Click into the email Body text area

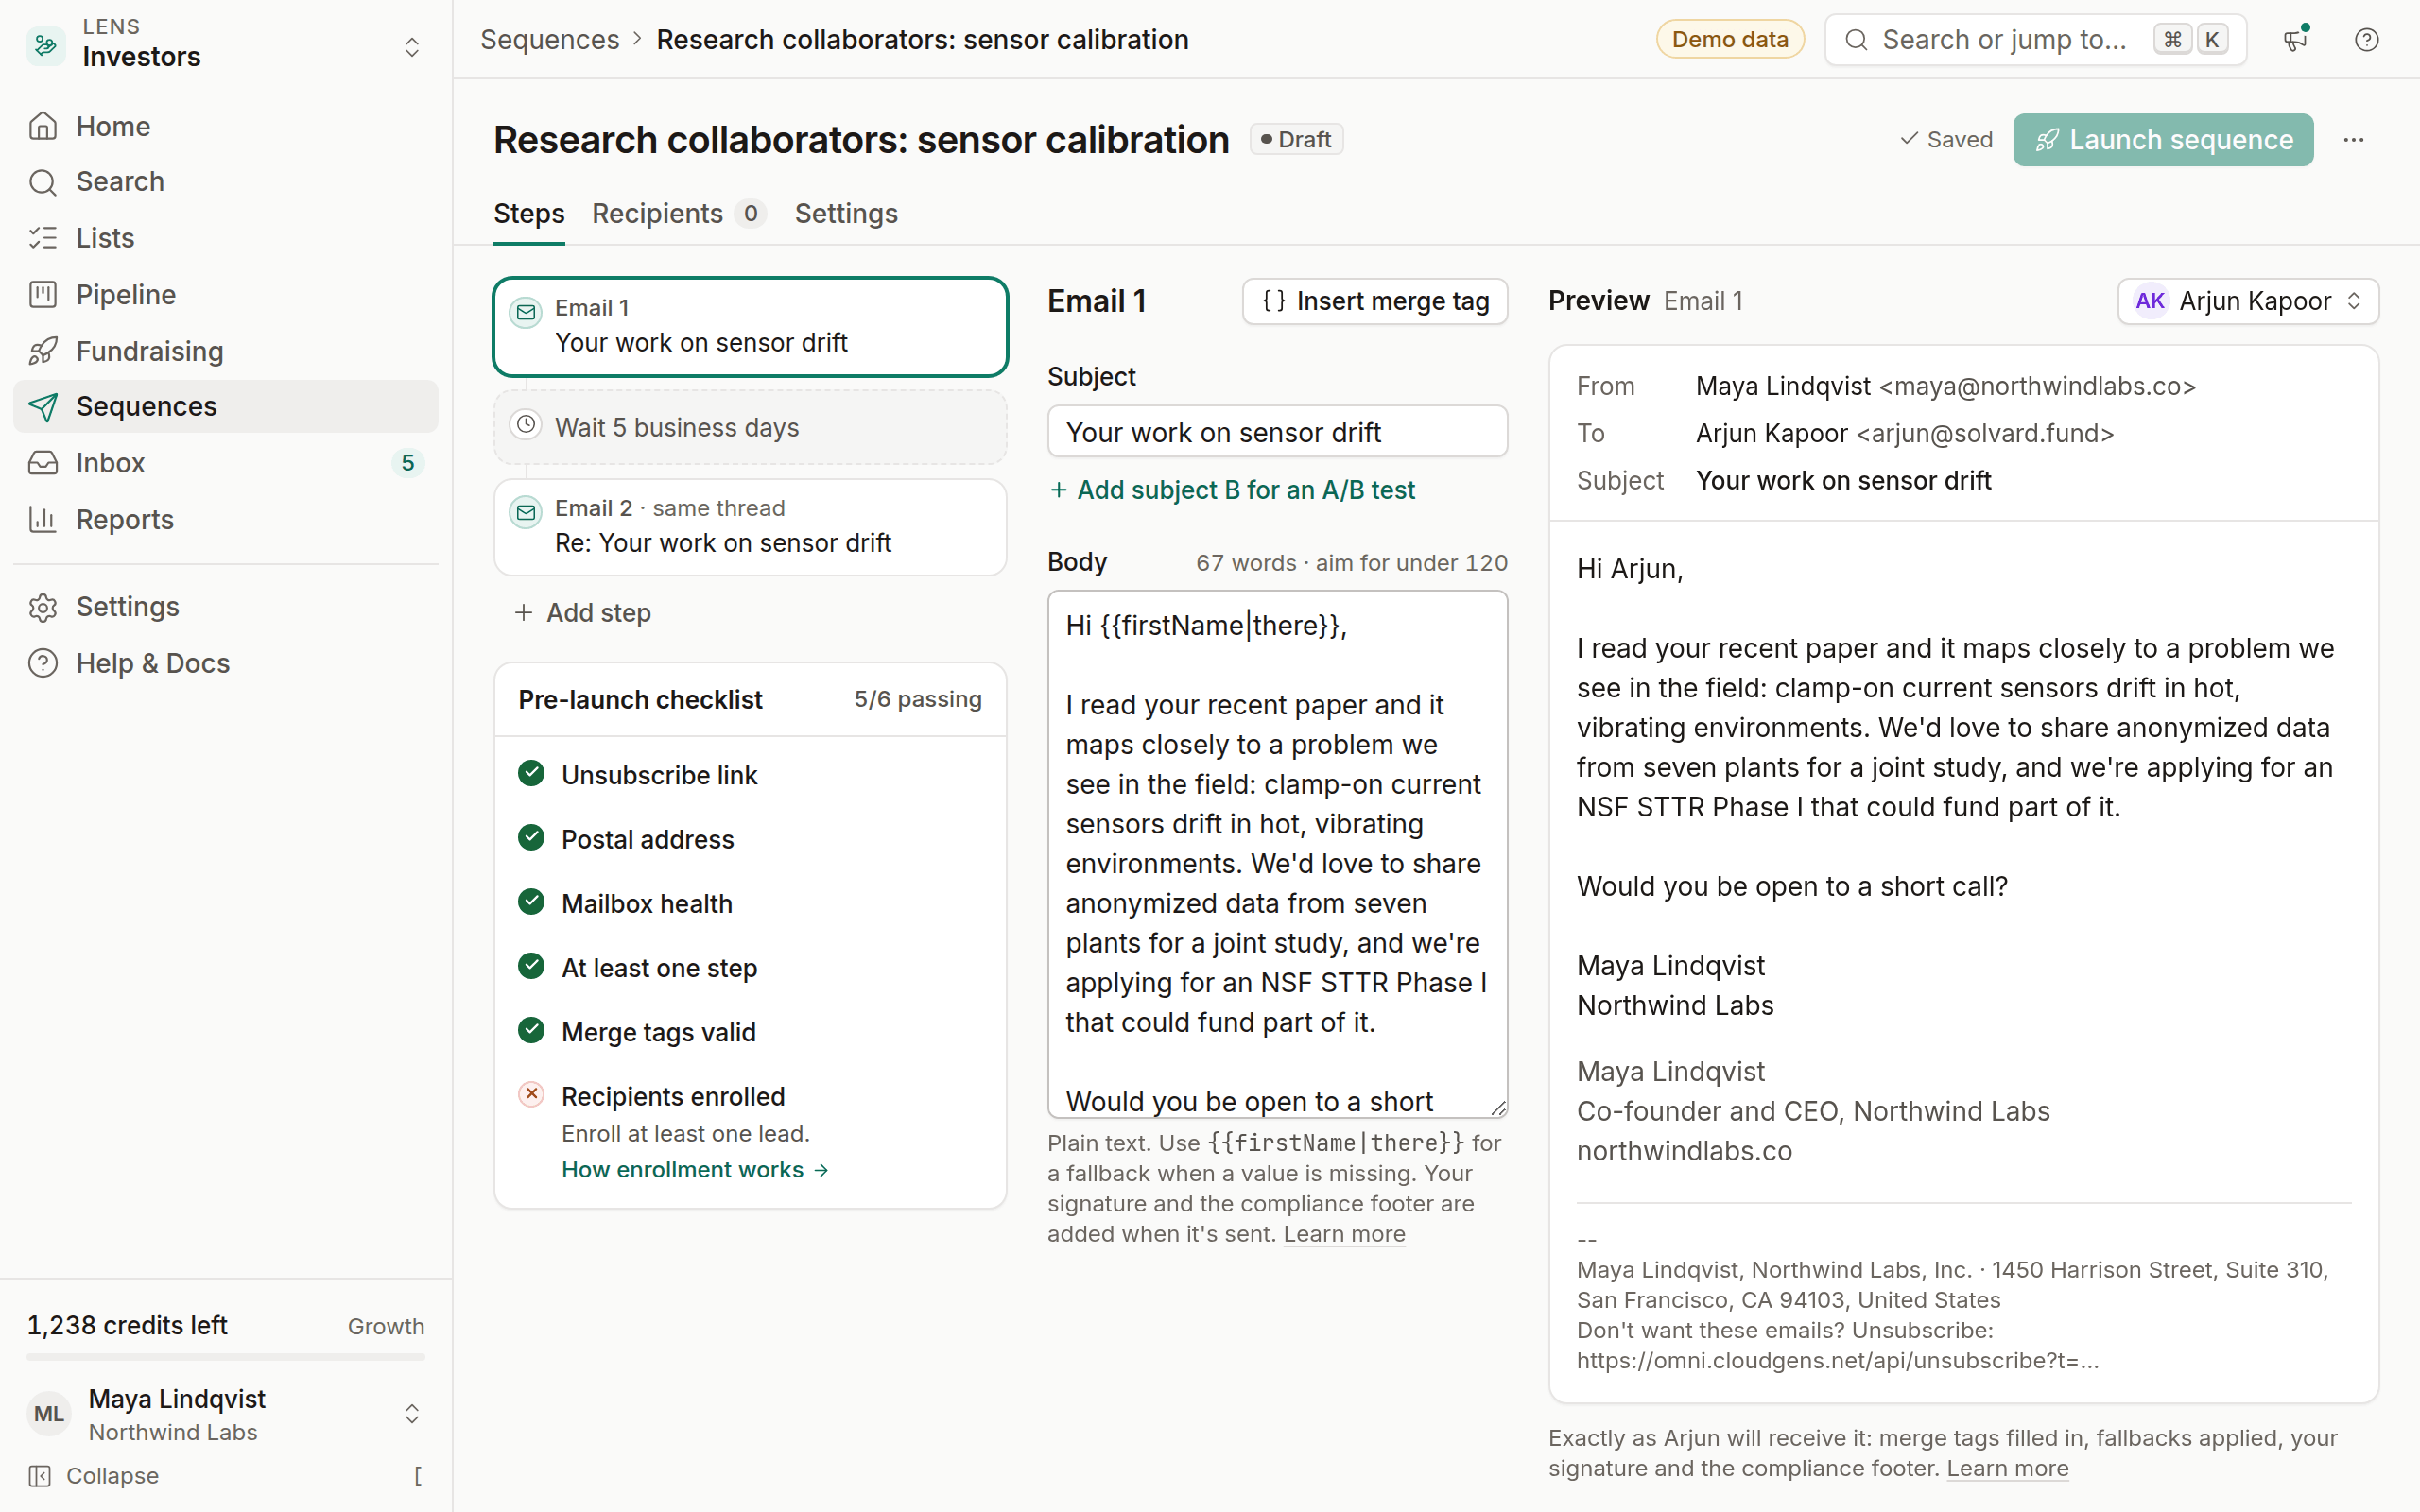[x=1277, y=853]
